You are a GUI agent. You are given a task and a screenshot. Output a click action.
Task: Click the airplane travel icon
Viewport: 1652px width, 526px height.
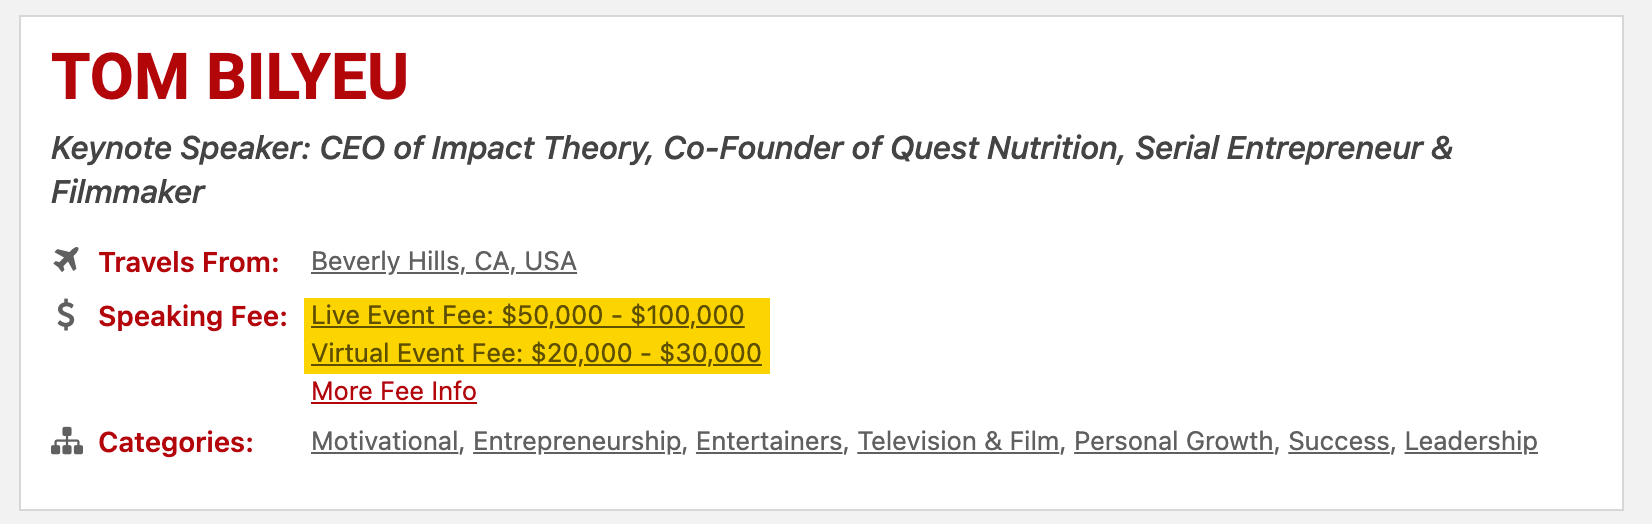[x=66, y=261]
